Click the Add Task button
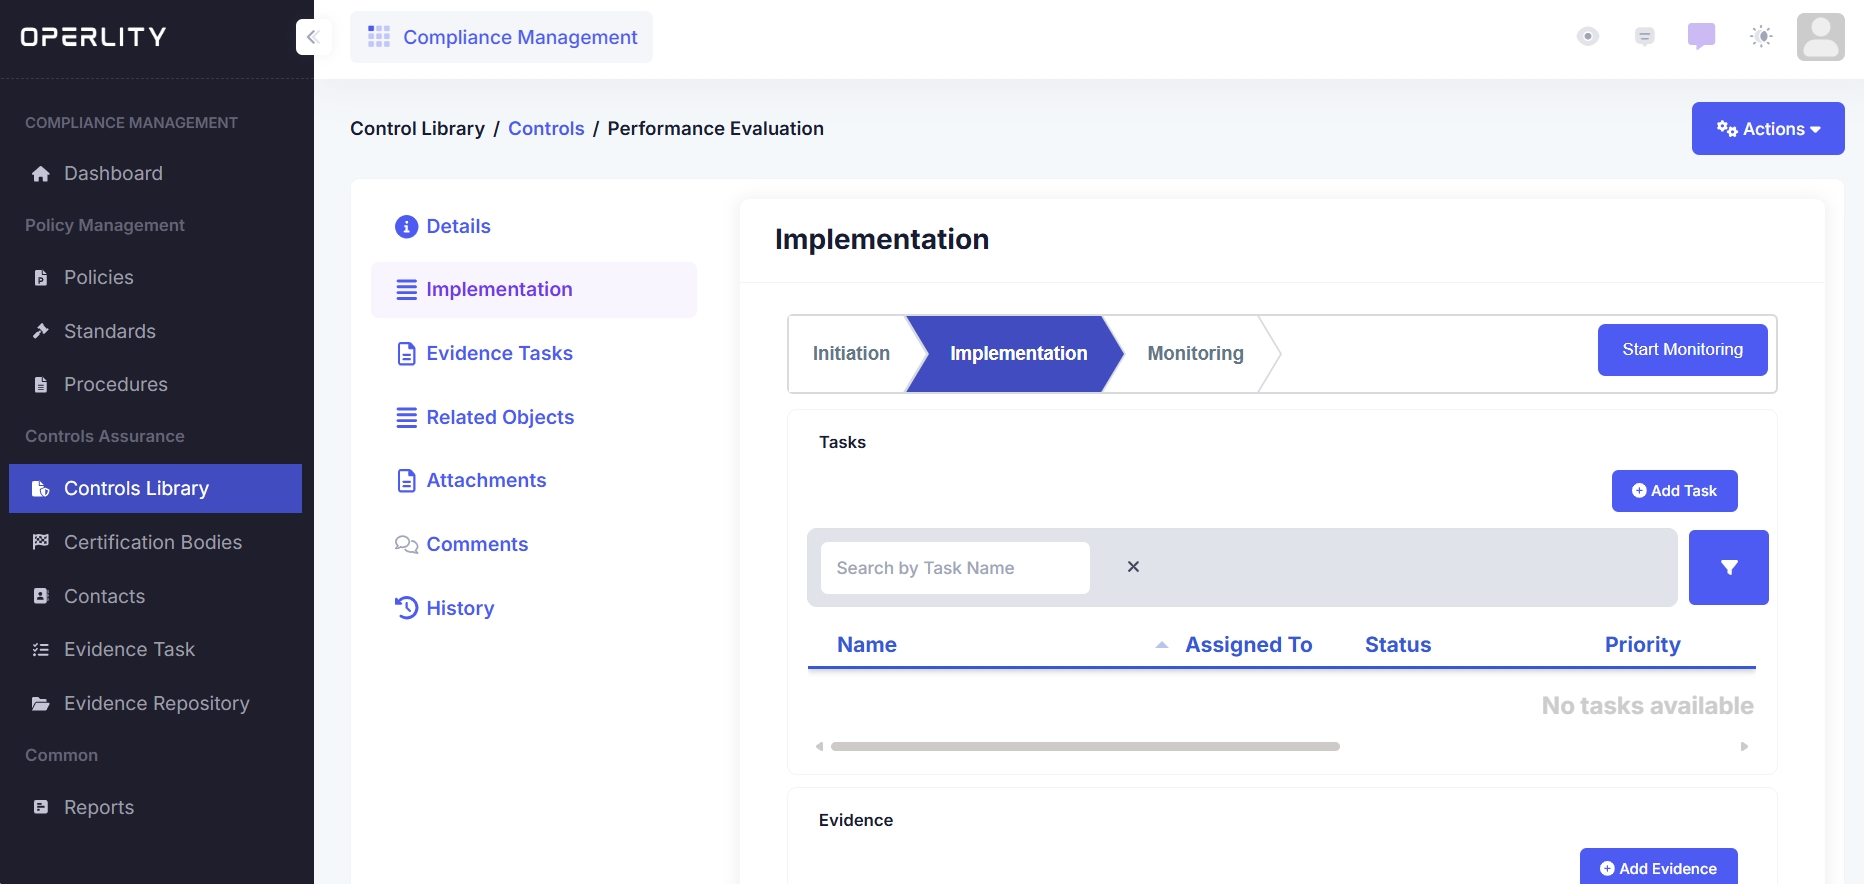The width and height of the screenshot is (1864, 884). tap(1674, 491)
